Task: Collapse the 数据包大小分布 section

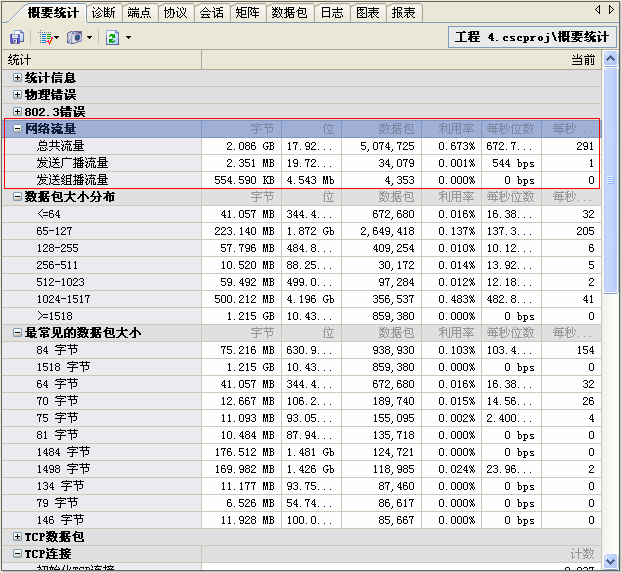Action: tap(17, 196)
